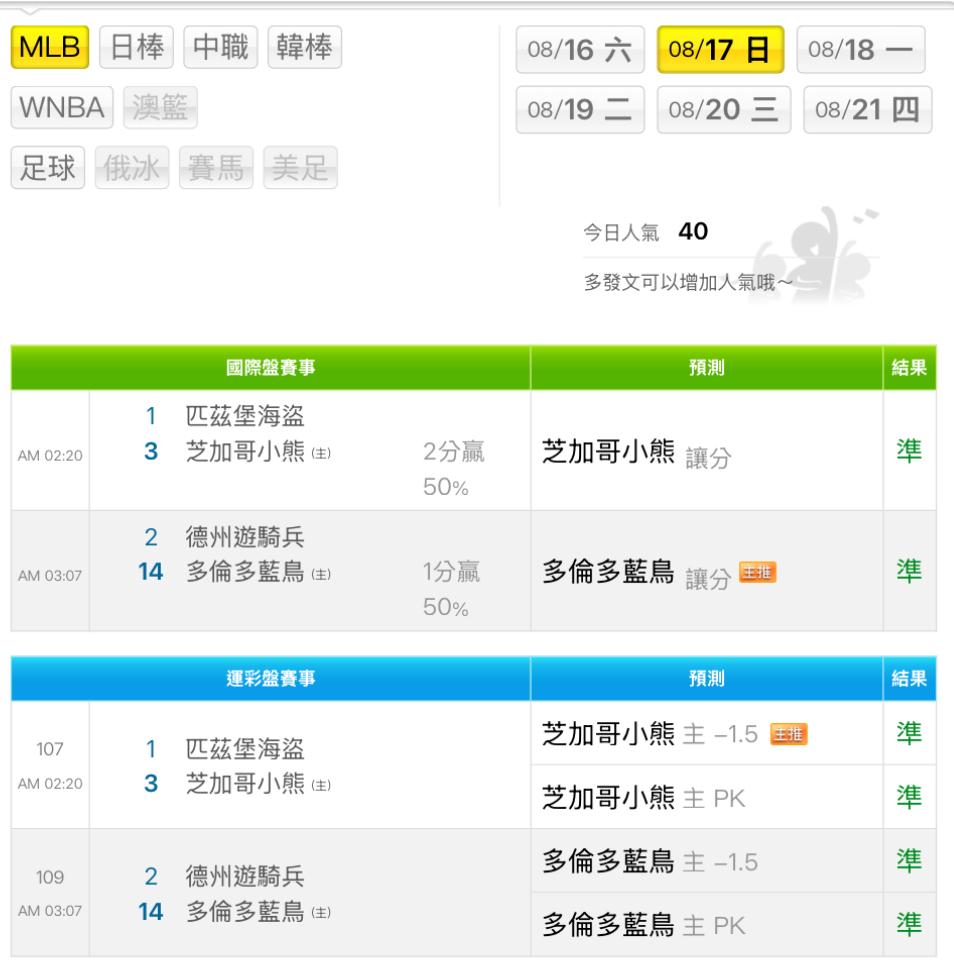Click 準 result for 芝加哥小熊 主 -1.5

coord(909,733)
